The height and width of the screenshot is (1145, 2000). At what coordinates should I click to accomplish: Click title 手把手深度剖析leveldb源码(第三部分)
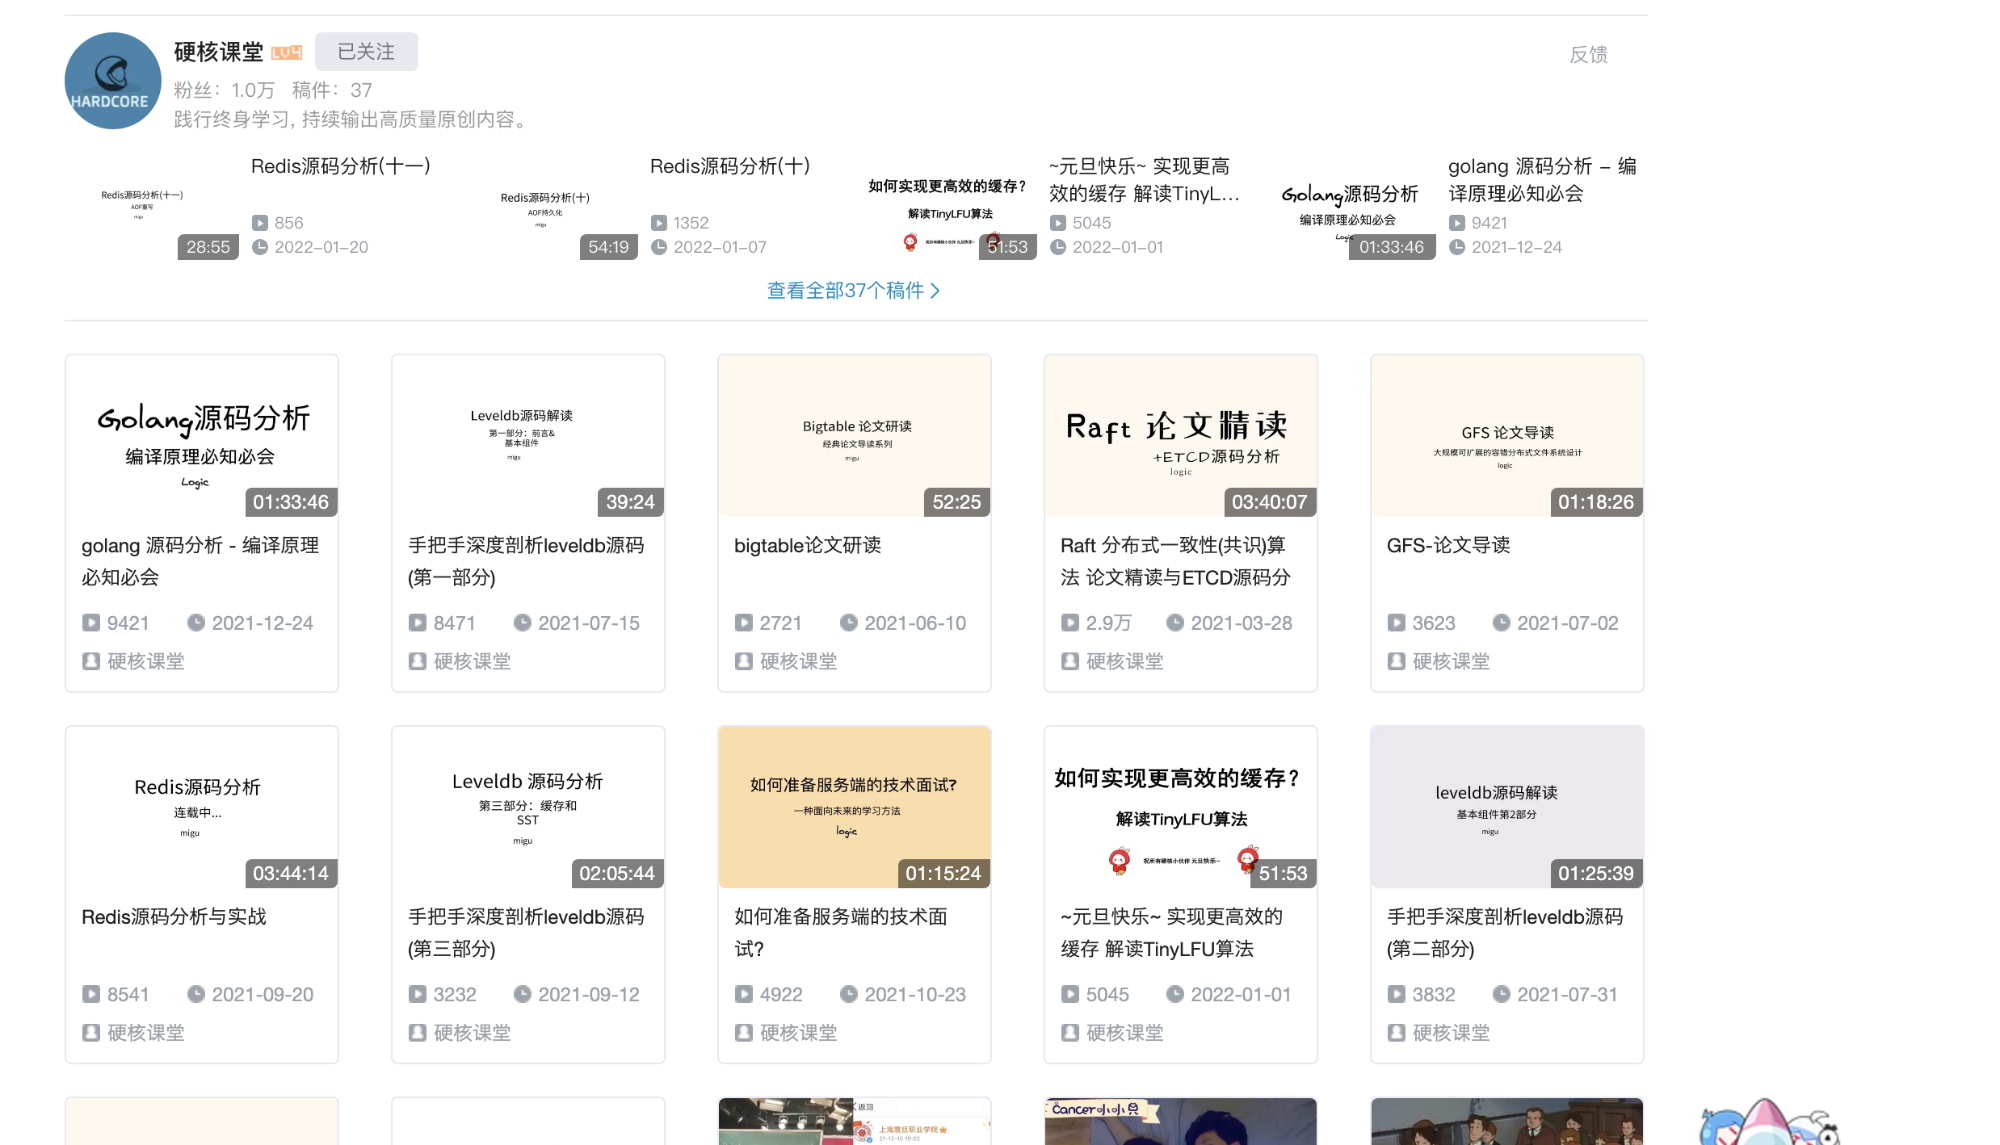tap(526, 932)
